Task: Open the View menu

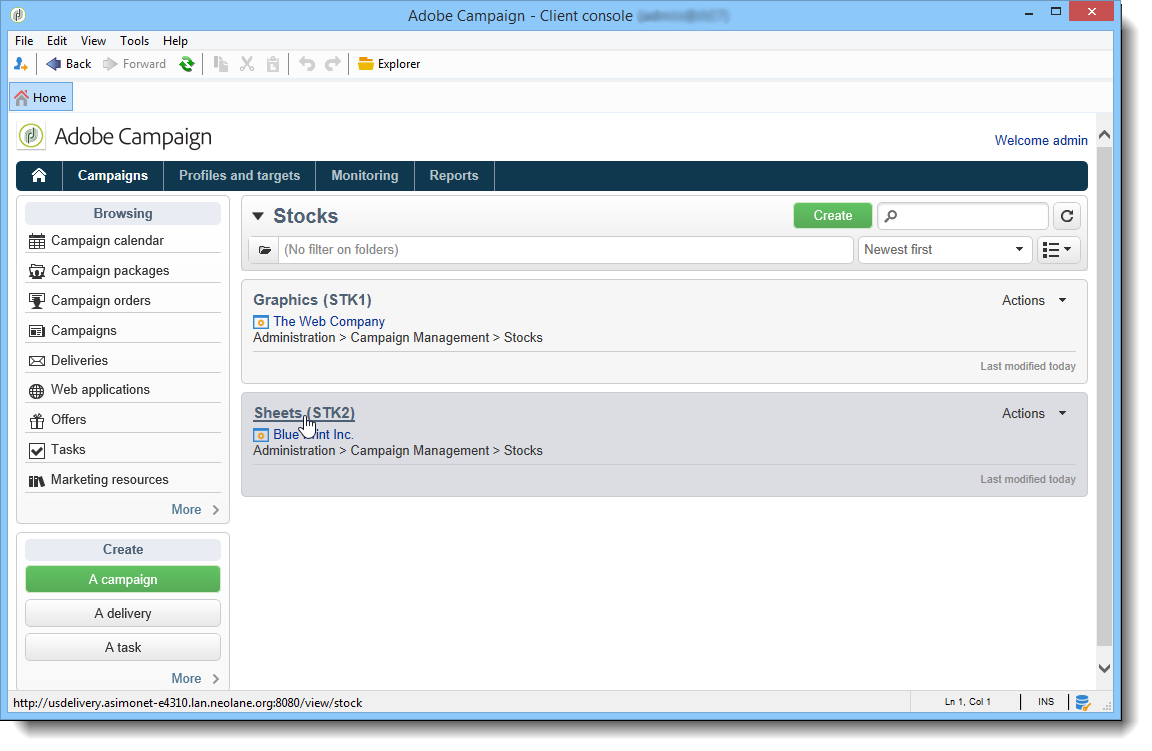Action: 93,40
